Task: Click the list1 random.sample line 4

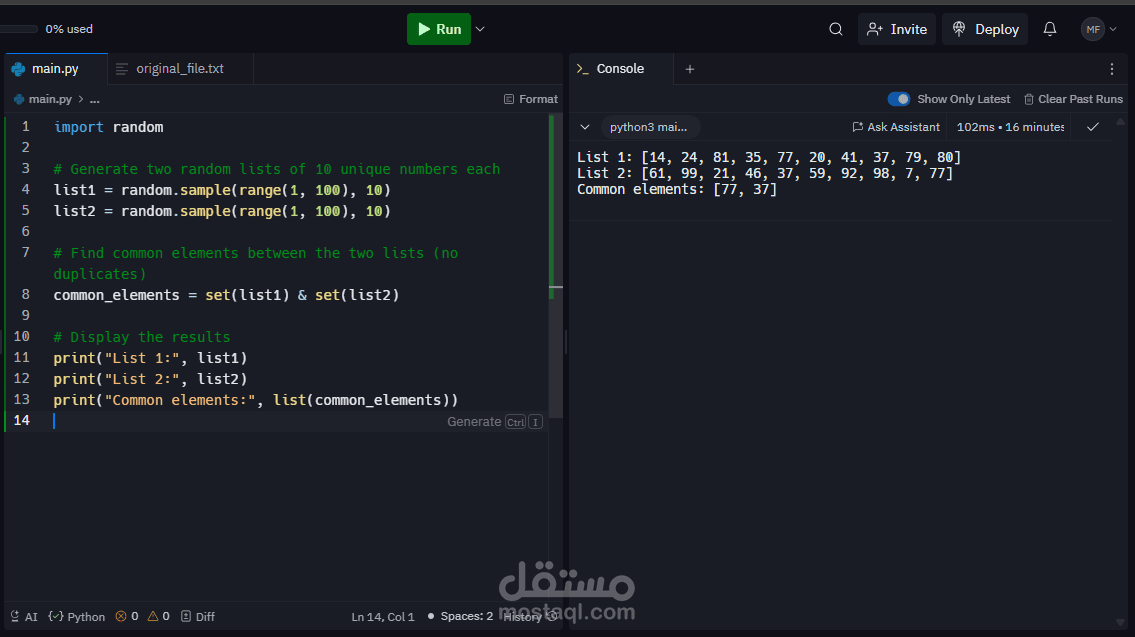Action: click(222, 190)
